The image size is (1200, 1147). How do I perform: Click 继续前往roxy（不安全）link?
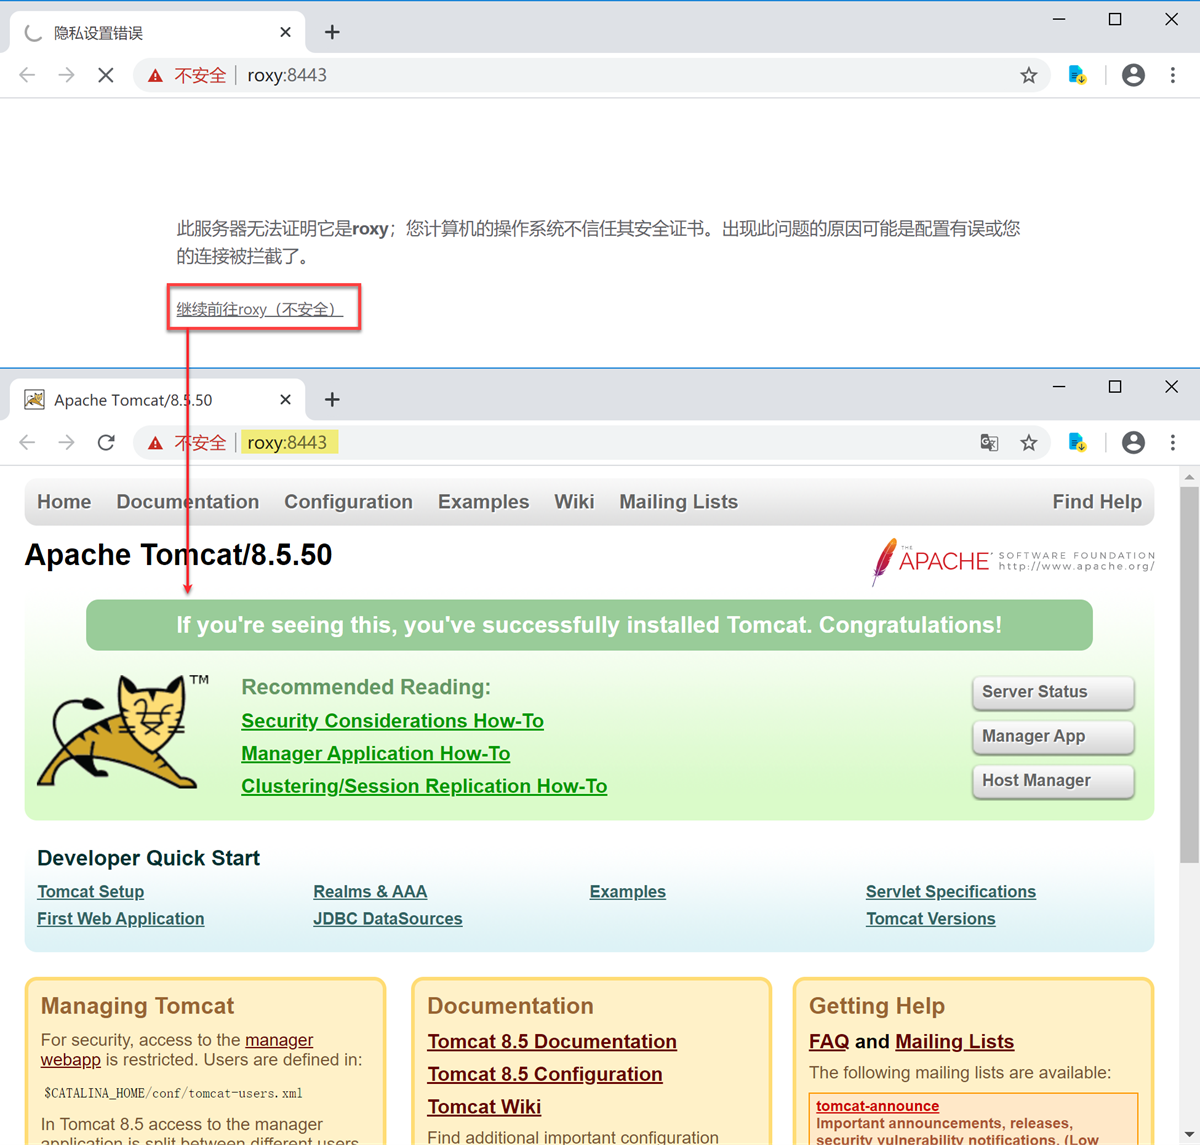(260, 309)
